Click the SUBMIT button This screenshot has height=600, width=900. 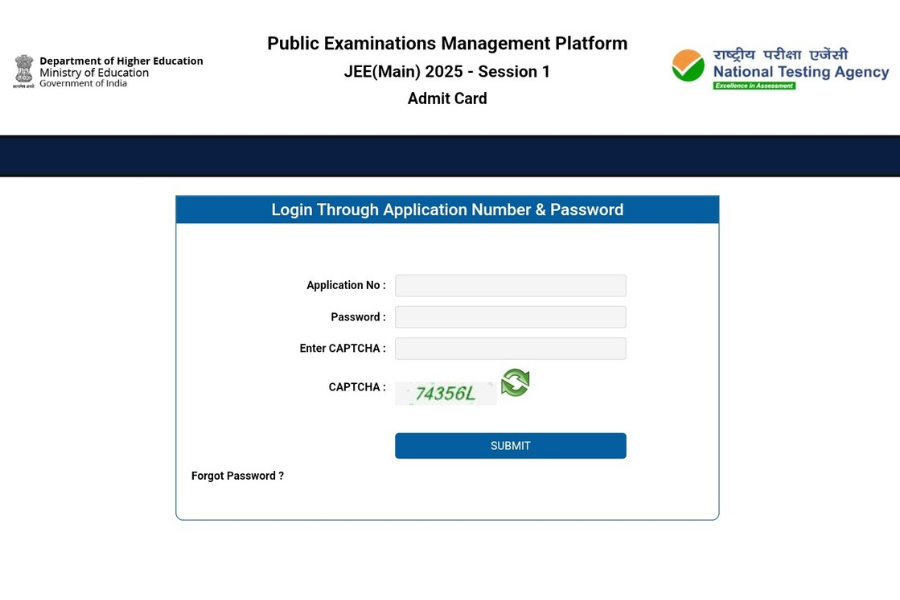[x=510, y=446]
